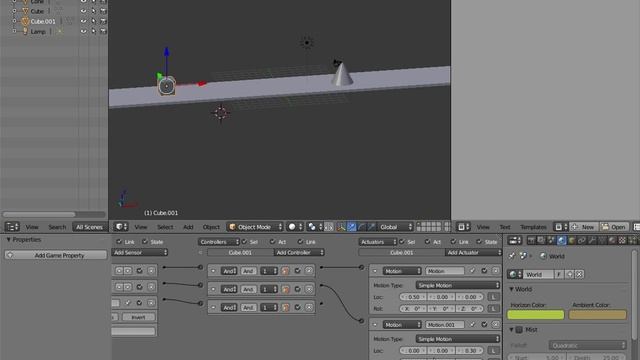Open the 3D viewport Add menu
Screen dimensions: 640x360
point(188,227)
